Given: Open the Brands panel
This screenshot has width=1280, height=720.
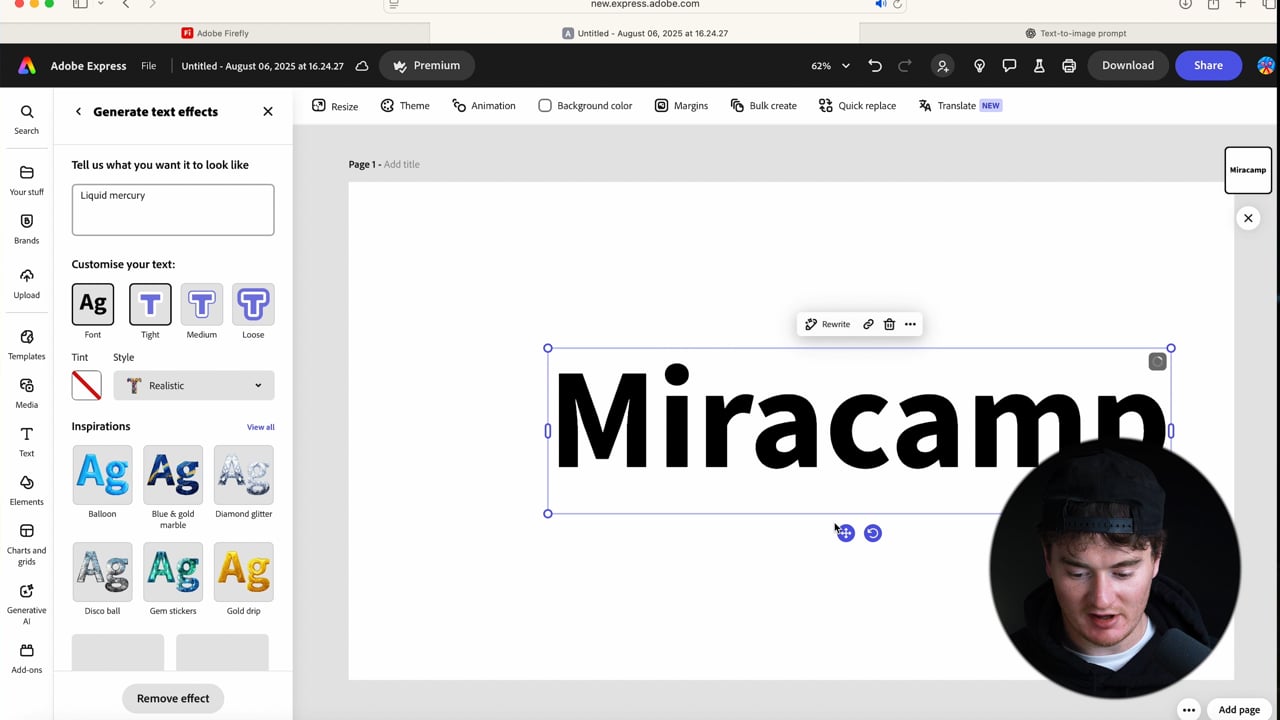Looking at the screenshot, I should pyautogui.click(x=27, y=229).
